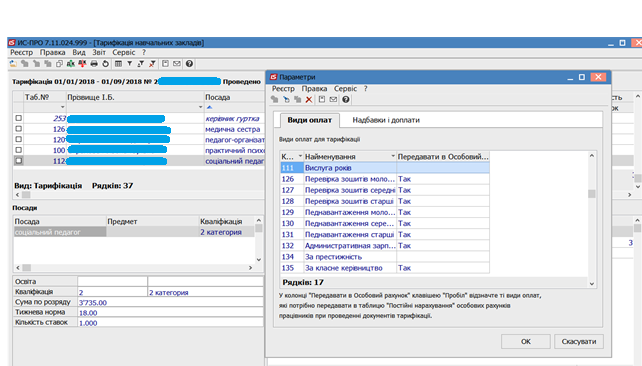642x366 pixels.
Task: Open Реєстр menu in Параметри window
Action: tap(283, 88)
